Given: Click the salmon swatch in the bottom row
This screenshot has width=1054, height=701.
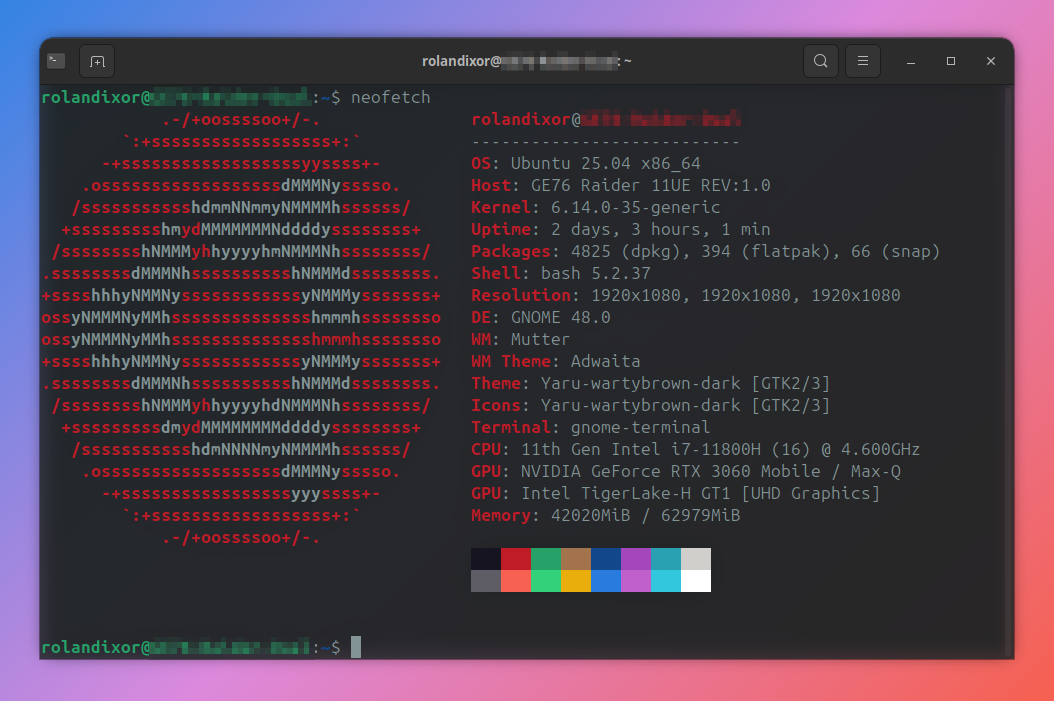Looking at the screenshot, I should coord(514,582).
